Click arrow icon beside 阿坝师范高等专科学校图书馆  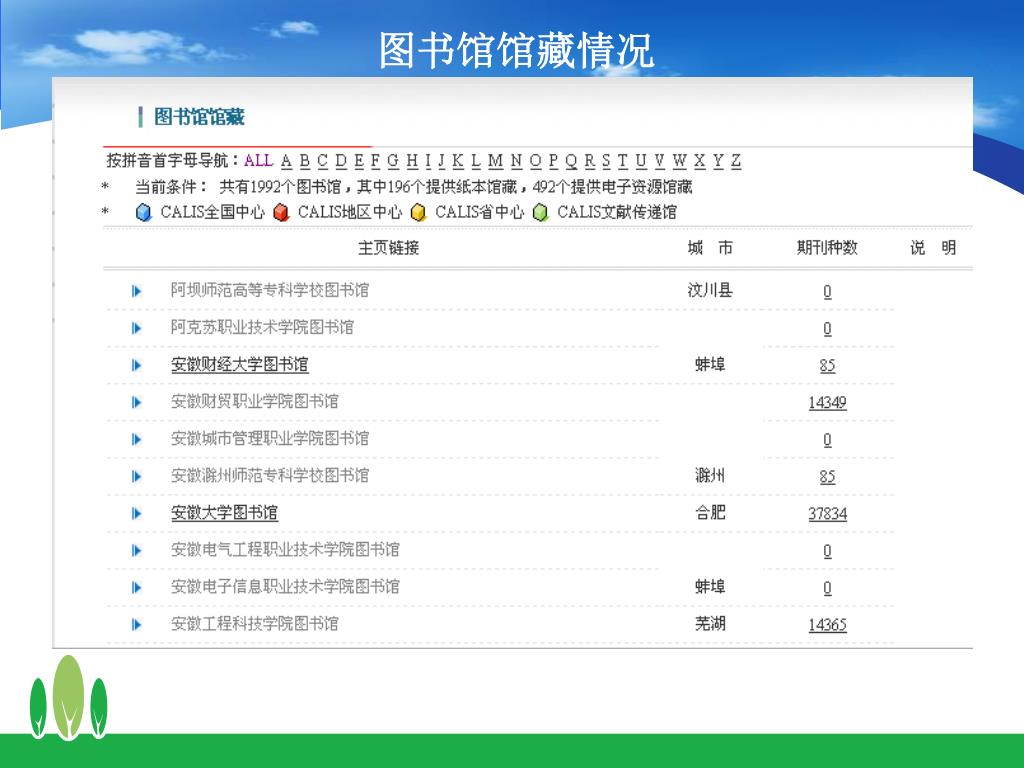point(136,291)
